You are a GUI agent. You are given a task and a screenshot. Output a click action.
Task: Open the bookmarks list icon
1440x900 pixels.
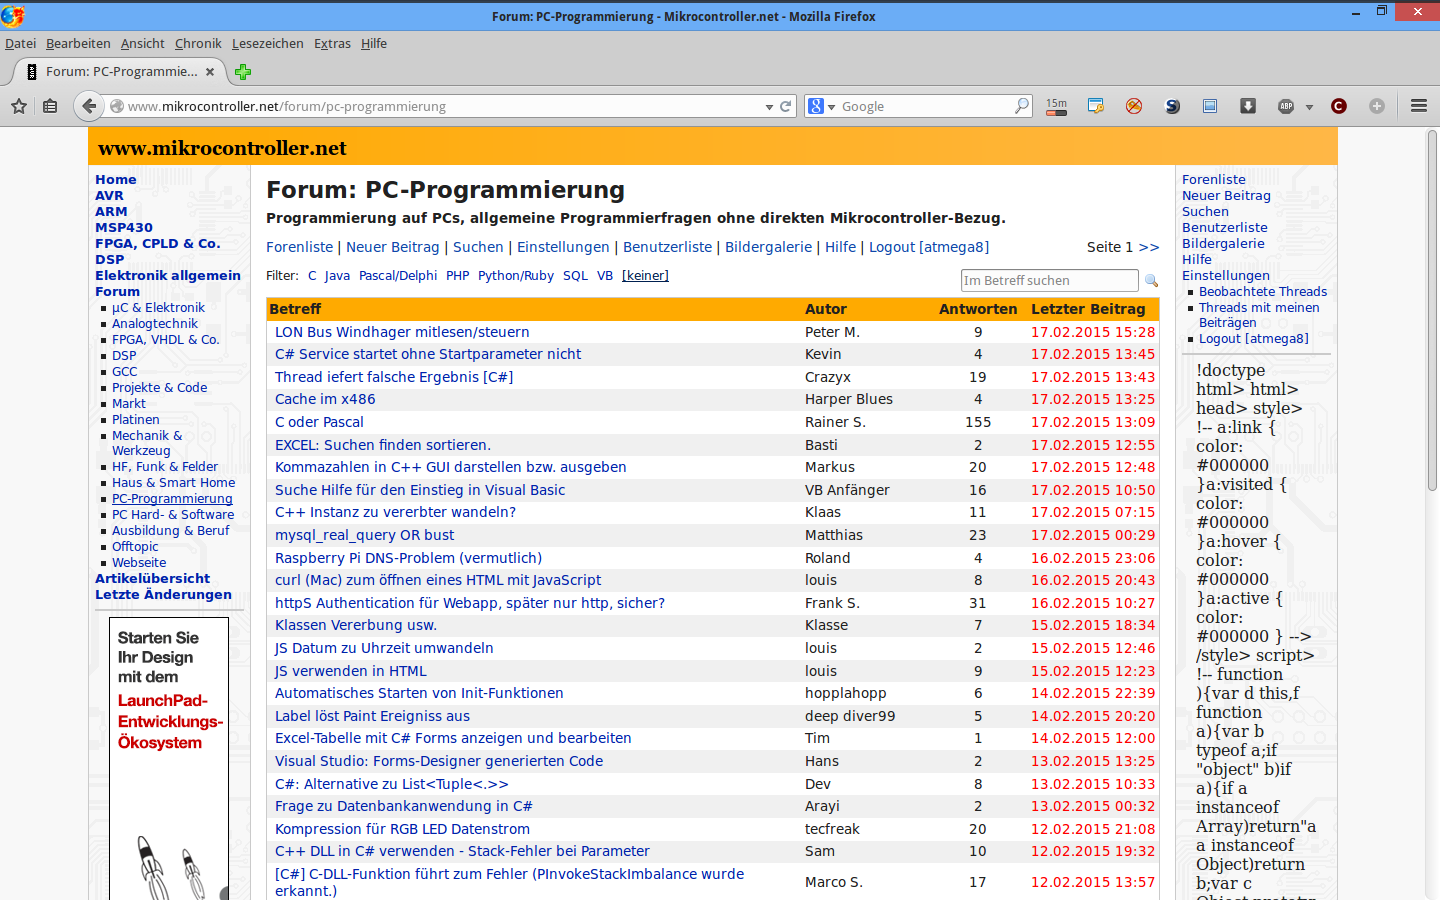pos(50,106)
